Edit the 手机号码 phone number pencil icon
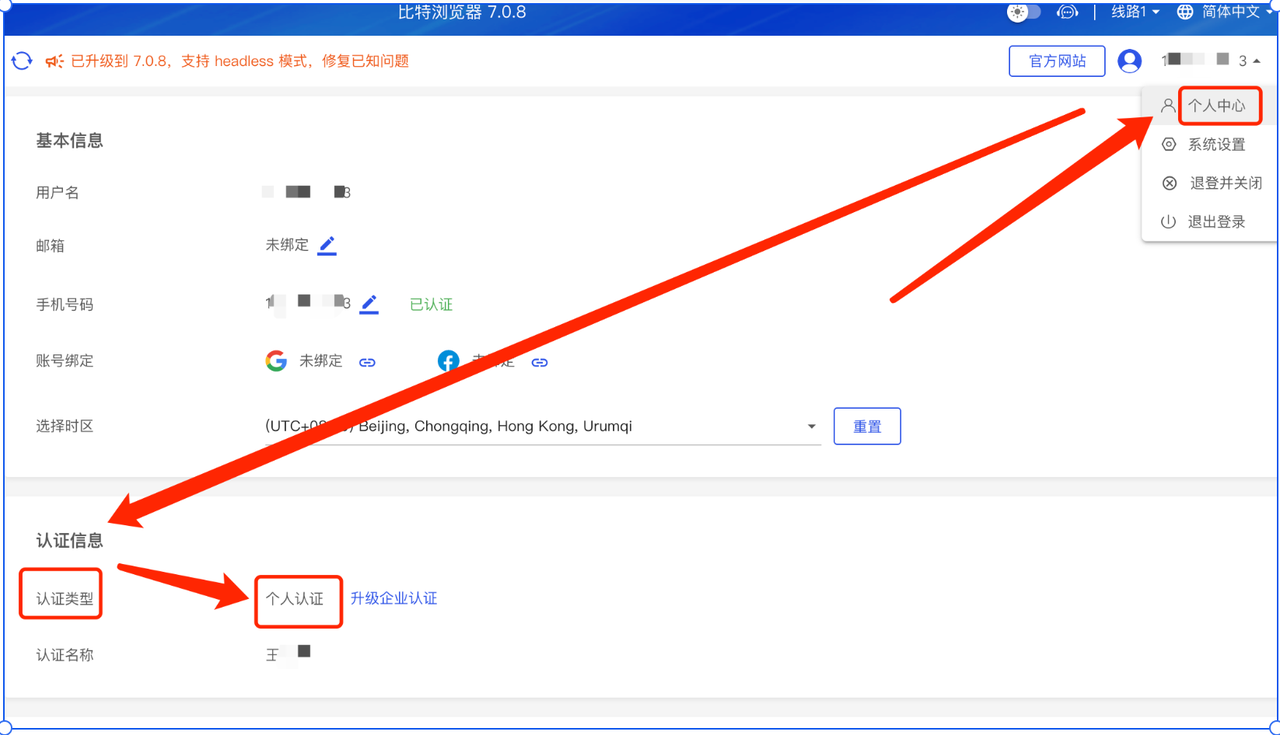This screenshot has width=1280, height=735. (x=369, y=304)
